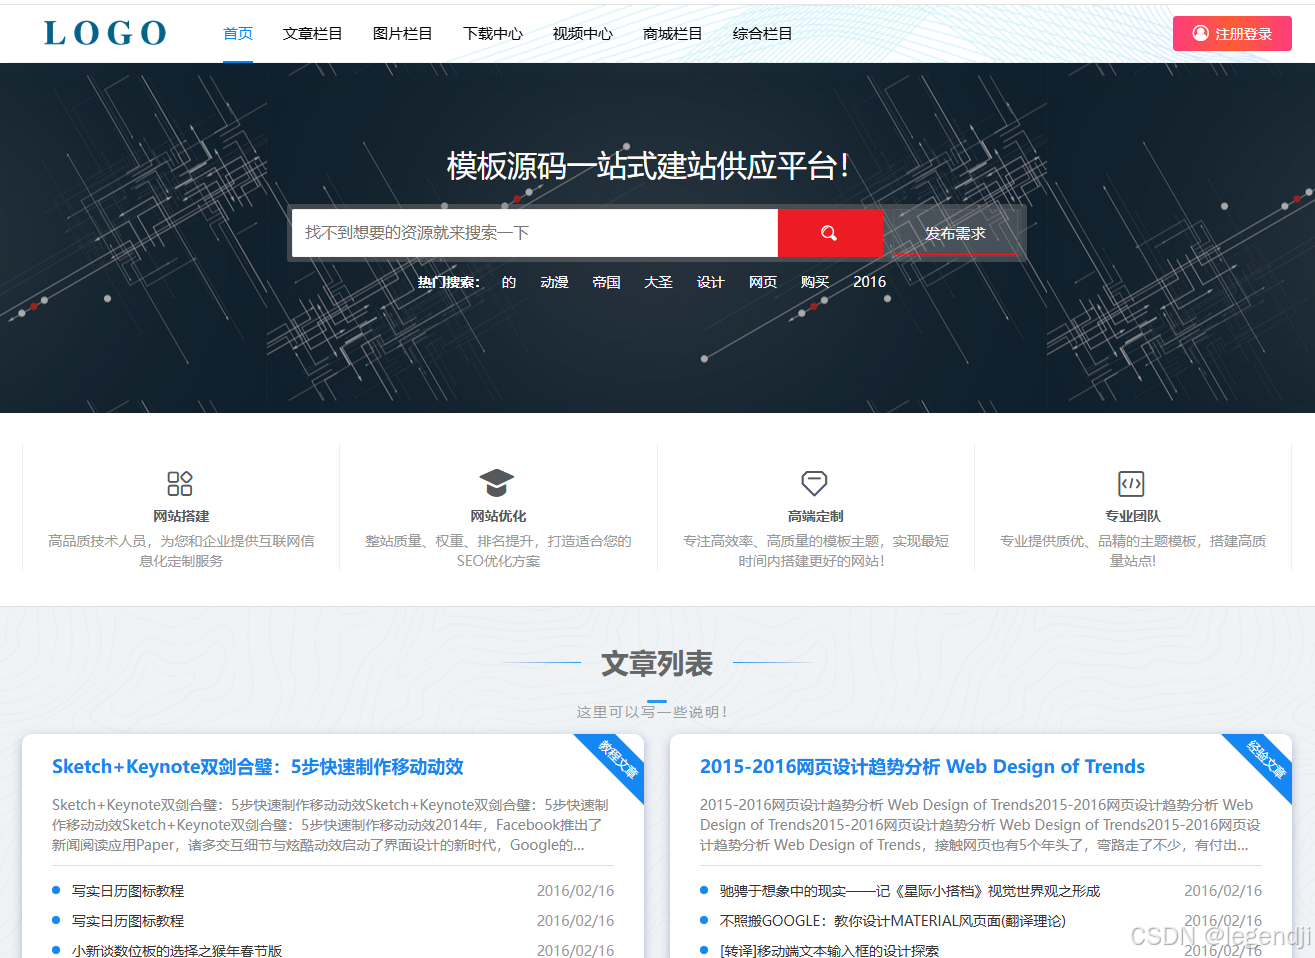Click the 注册登录 button

pyautogui.click(x=1232, y=33)
